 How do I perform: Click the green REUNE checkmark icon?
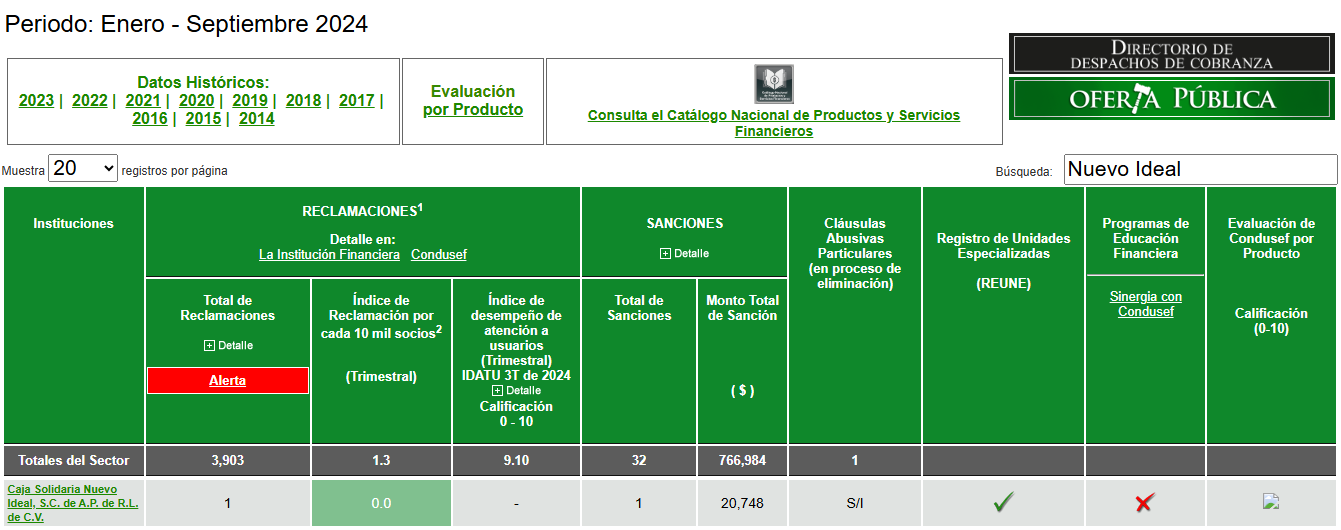(x=1003, y=503)
